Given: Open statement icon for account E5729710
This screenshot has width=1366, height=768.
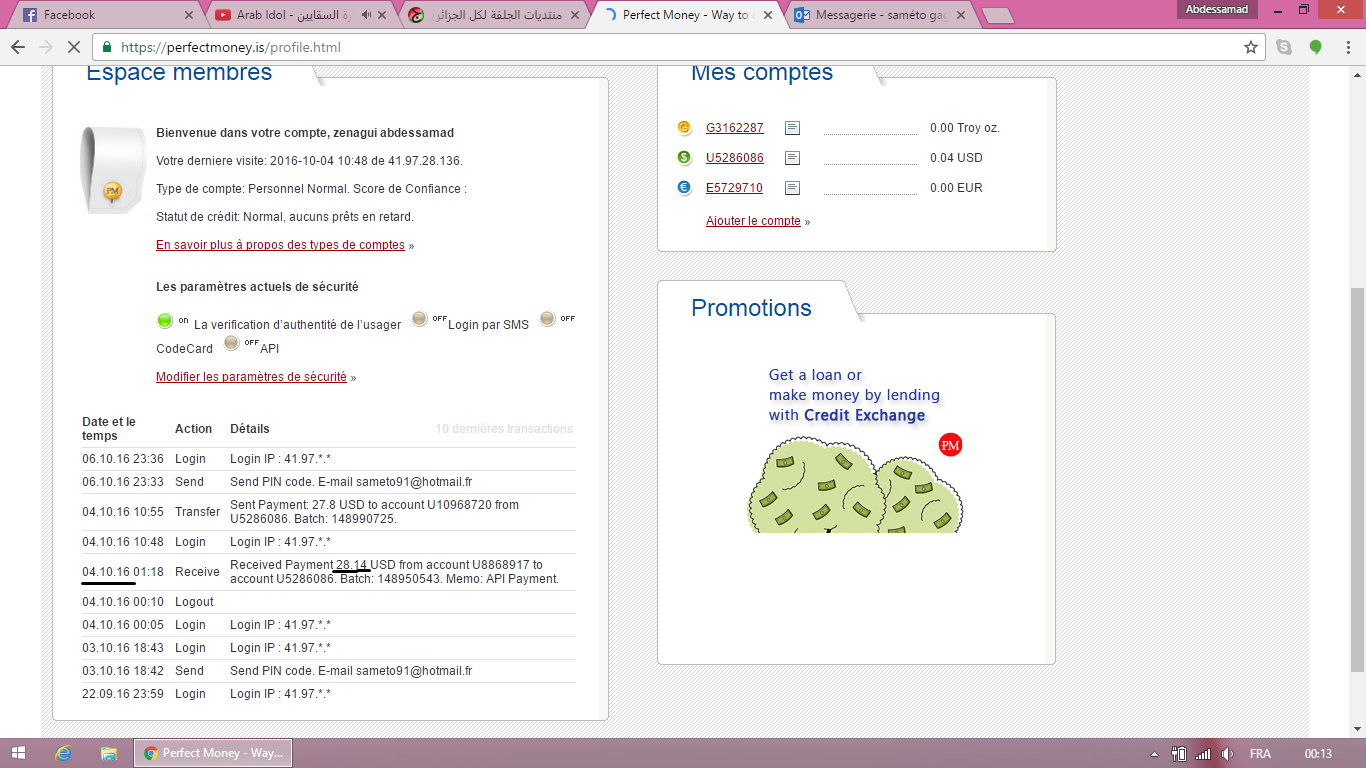Looking at the screenshot, I should tap(792, 188).
